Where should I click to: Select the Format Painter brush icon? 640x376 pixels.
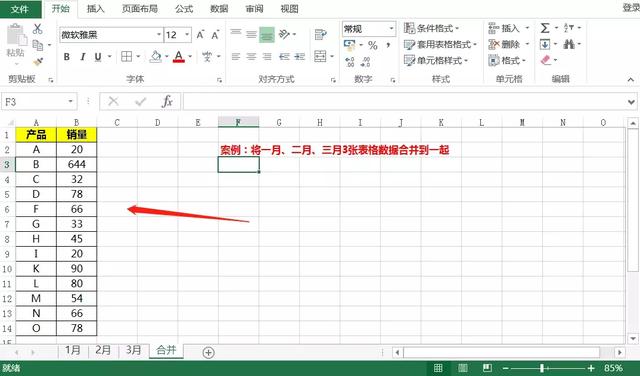click(38, 62)
